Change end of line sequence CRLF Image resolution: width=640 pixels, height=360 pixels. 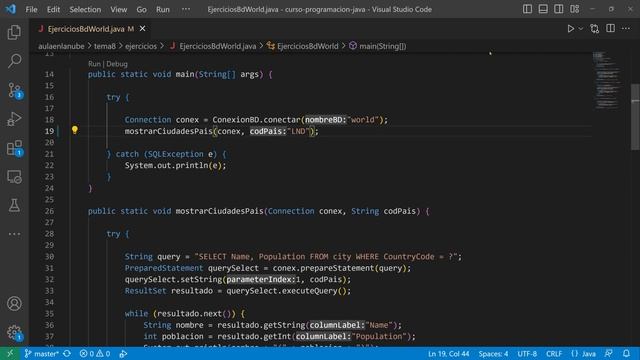553,353
